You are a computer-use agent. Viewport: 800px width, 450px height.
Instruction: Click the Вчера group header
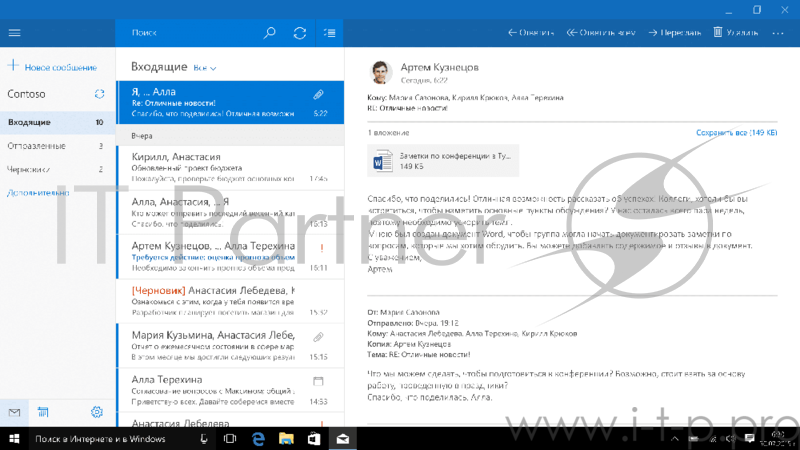(230, 136)
